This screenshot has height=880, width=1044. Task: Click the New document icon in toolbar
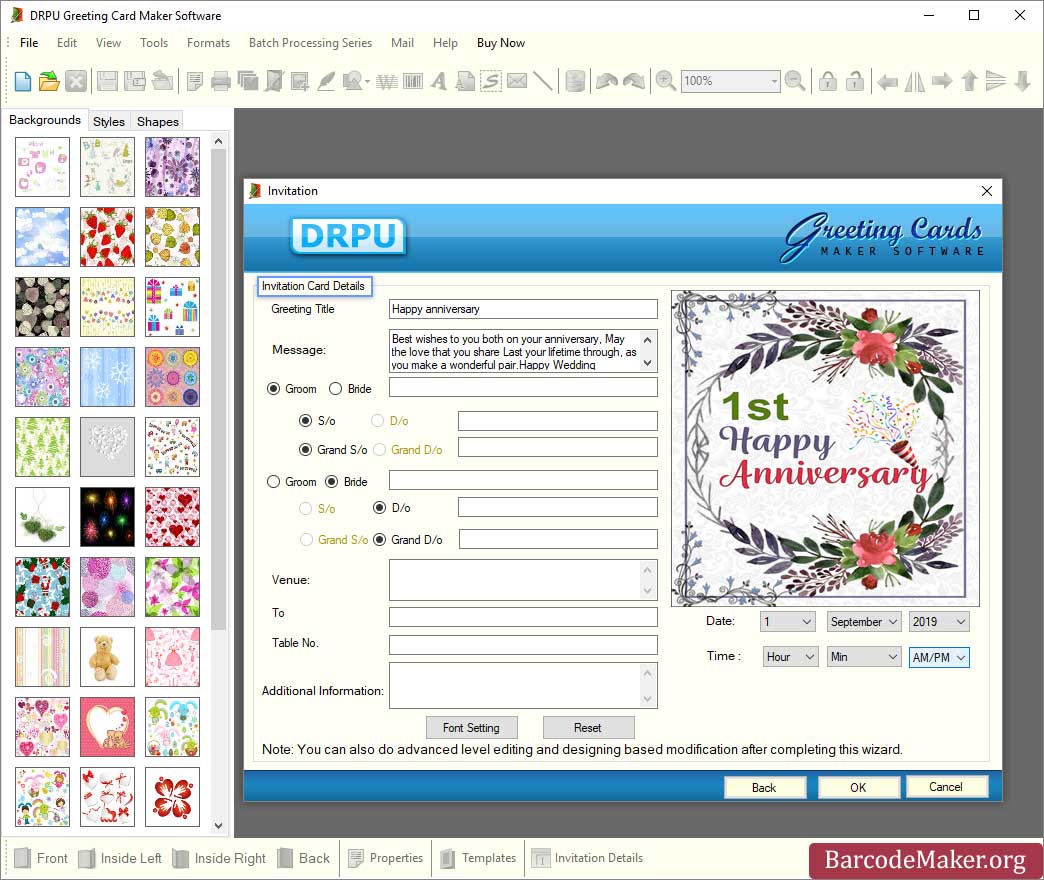(x=22, y=82)
